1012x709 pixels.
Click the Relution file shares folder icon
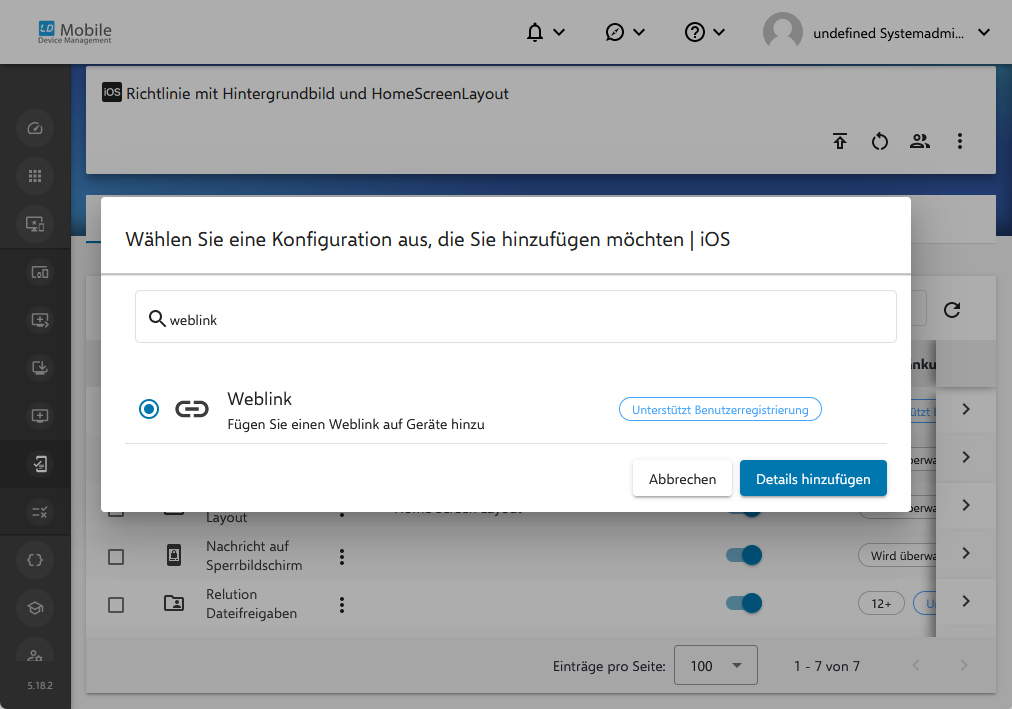click(174, 603)
